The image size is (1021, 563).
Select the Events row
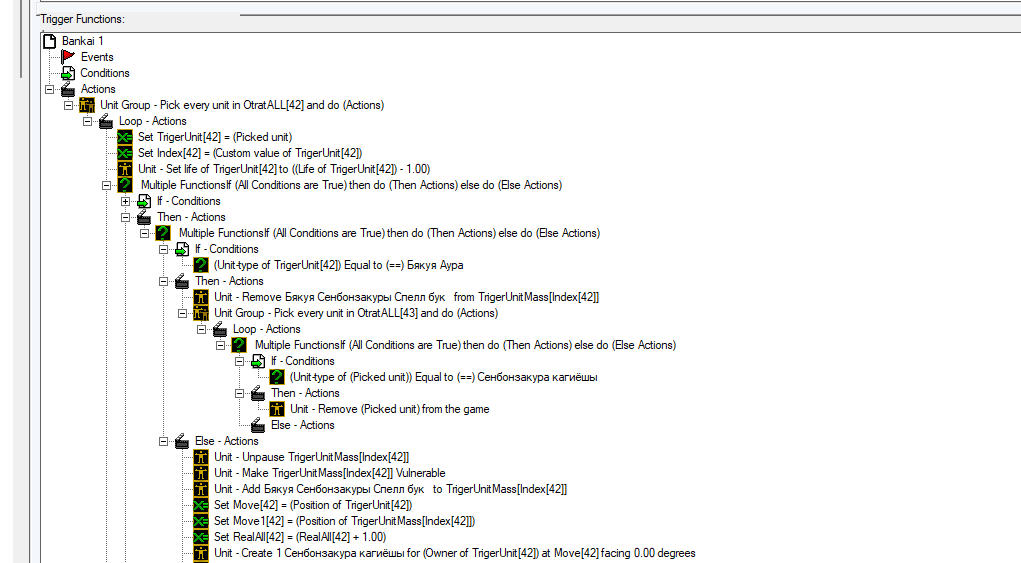(x=97, y=57)
